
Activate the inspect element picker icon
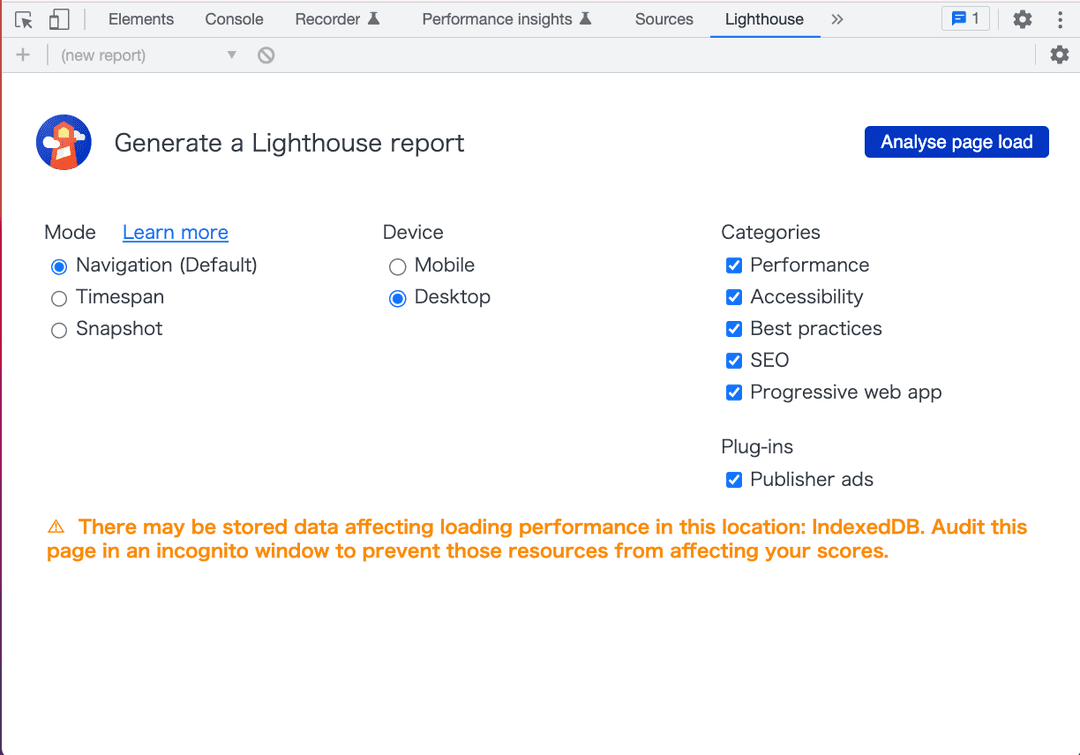[24, 19]
